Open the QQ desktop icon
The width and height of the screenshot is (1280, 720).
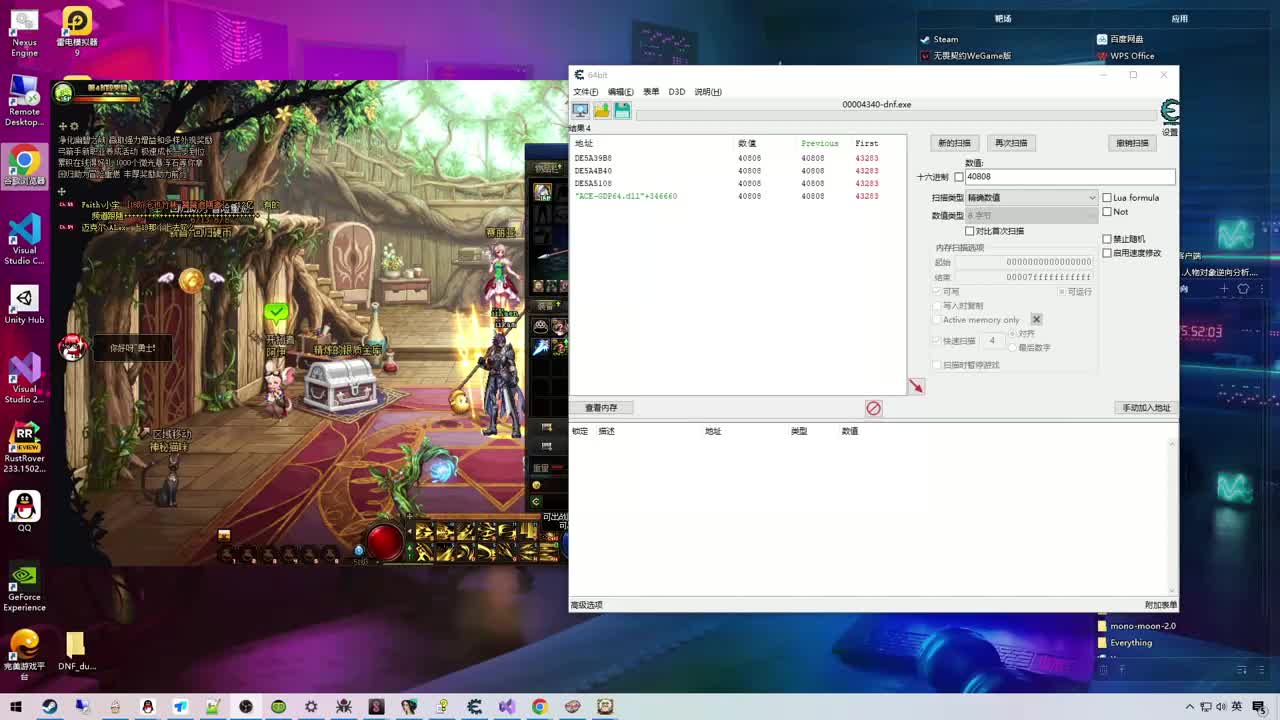pyautogui.click(x=24, y=511)
